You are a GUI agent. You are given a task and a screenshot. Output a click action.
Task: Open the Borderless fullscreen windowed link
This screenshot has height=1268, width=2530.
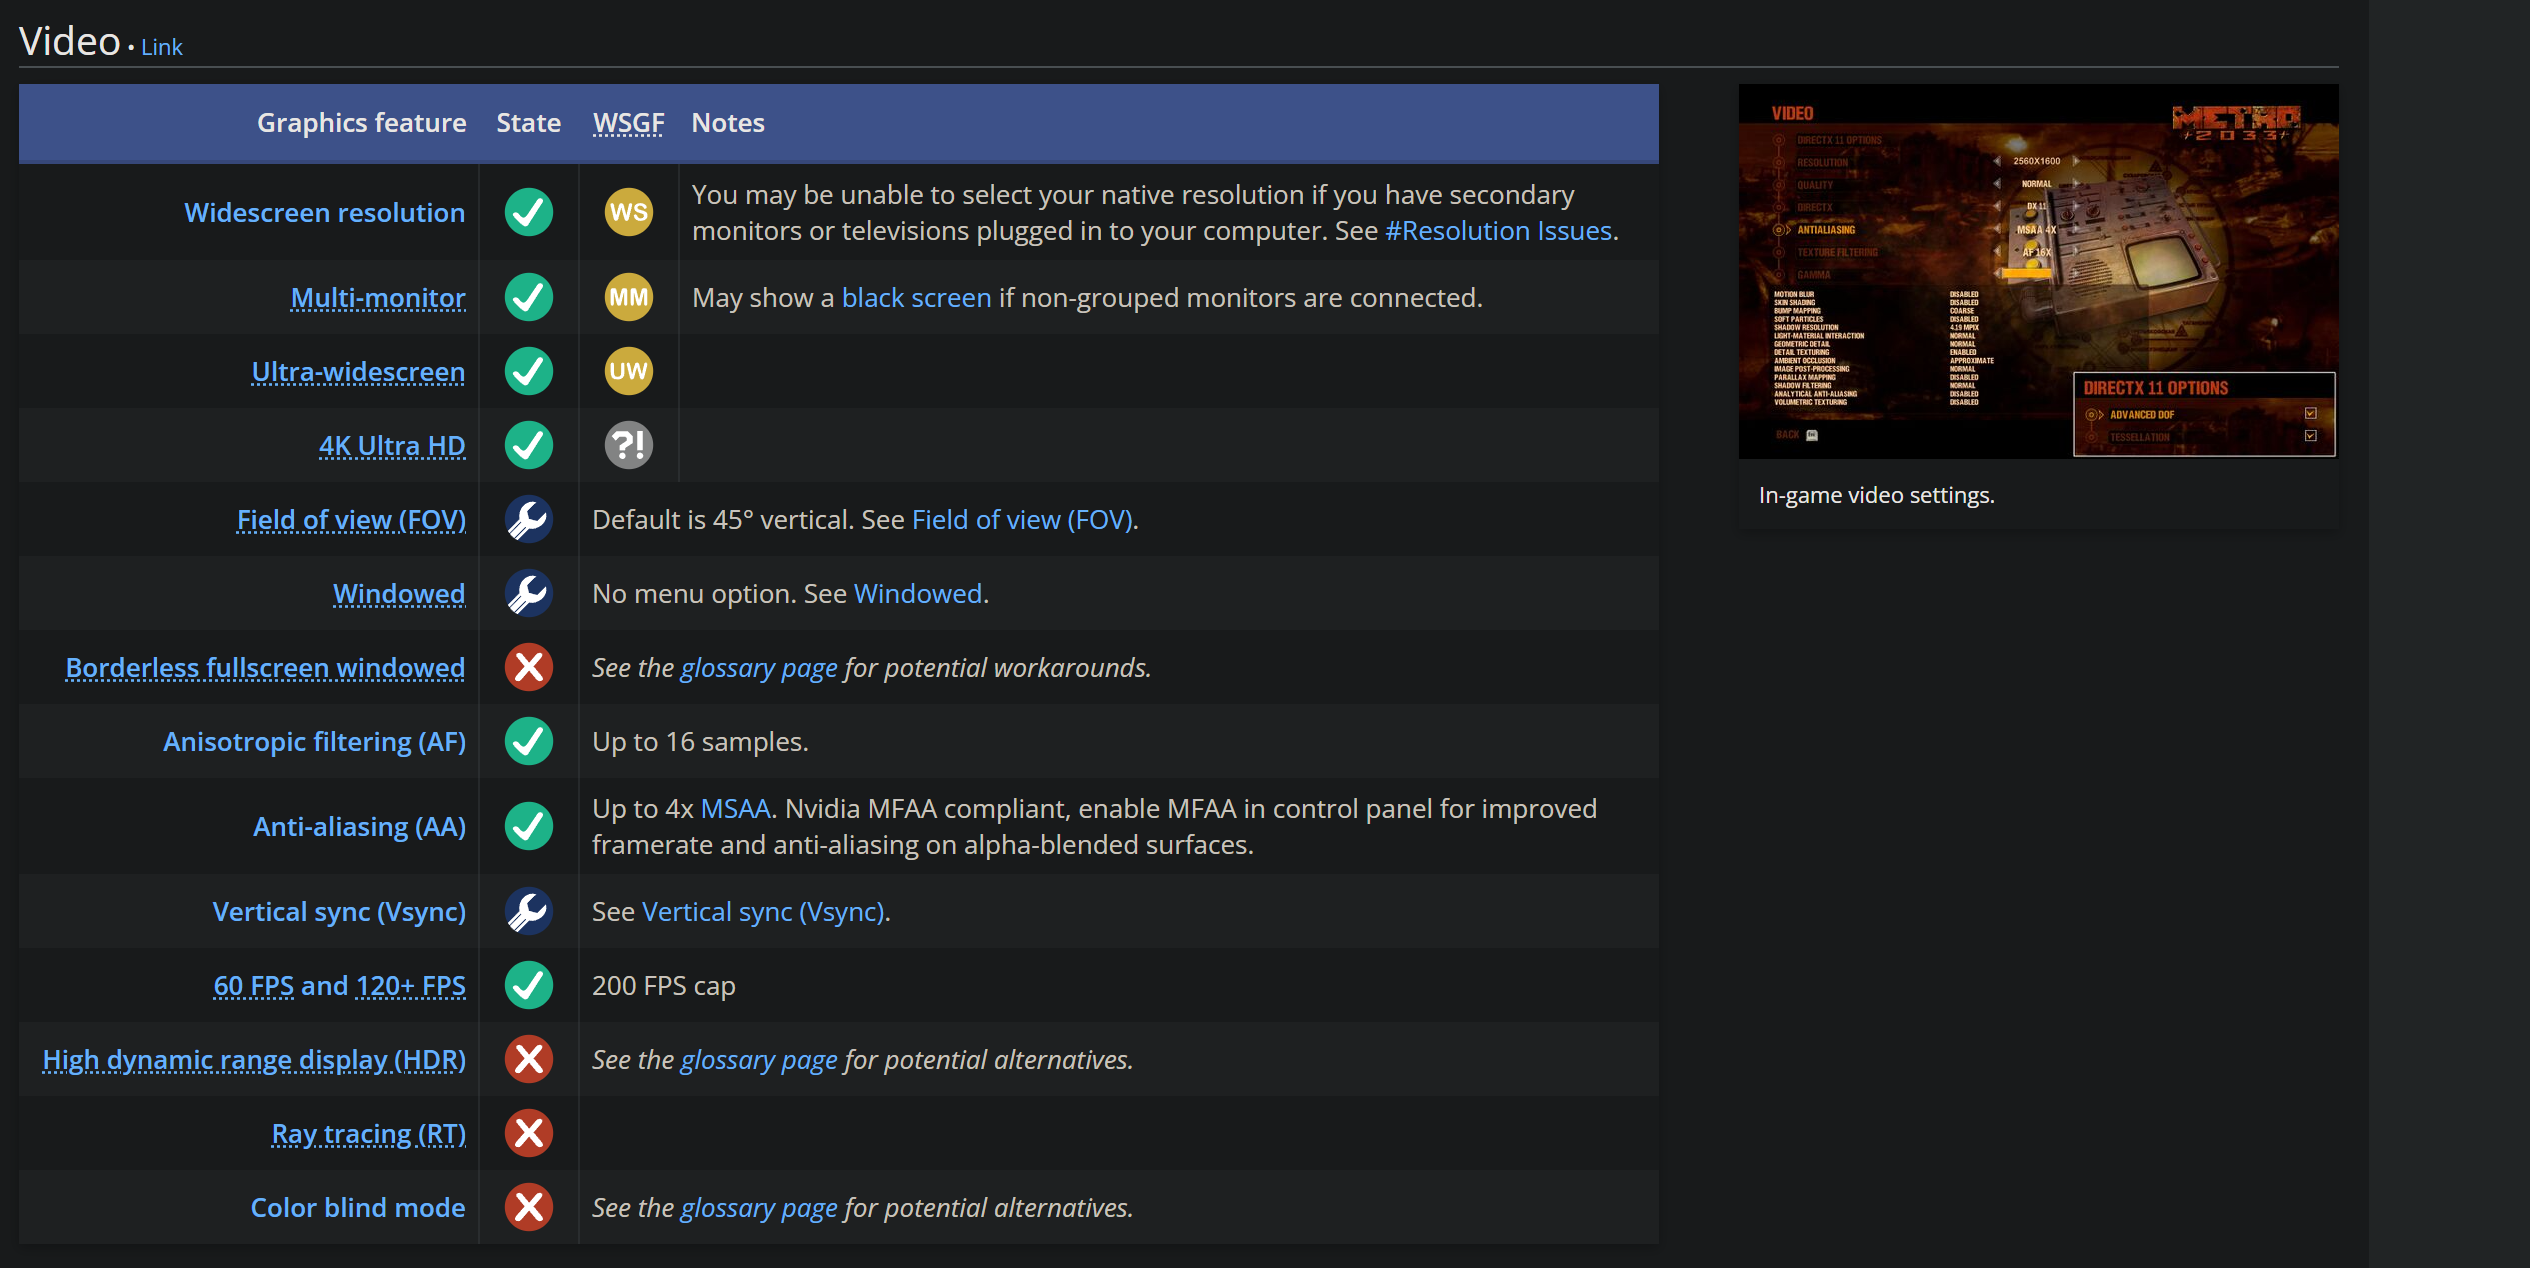265,667
